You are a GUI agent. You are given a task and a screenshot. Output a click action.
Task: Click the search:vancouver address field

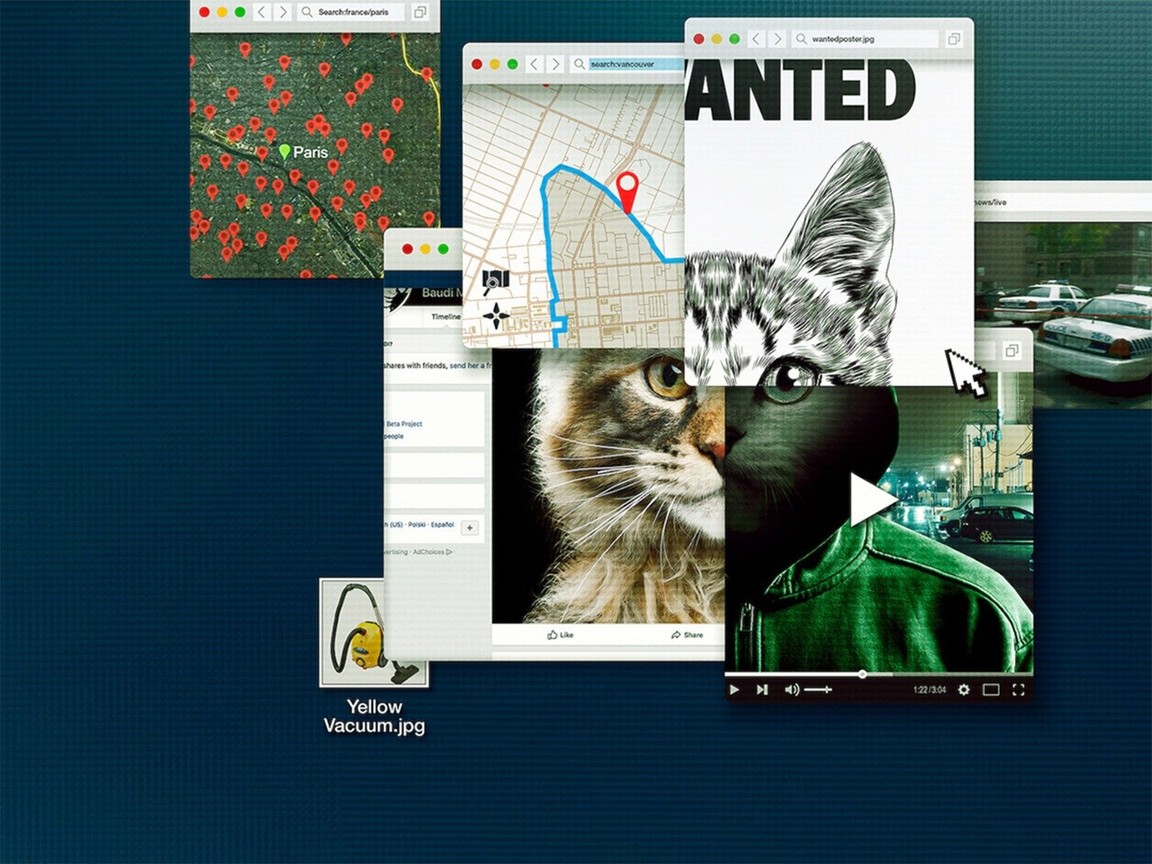pos(634,64)
